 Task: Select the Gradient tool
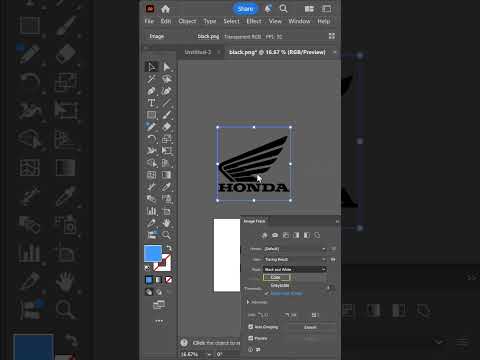pyautogui.click(x=167, y=175)
